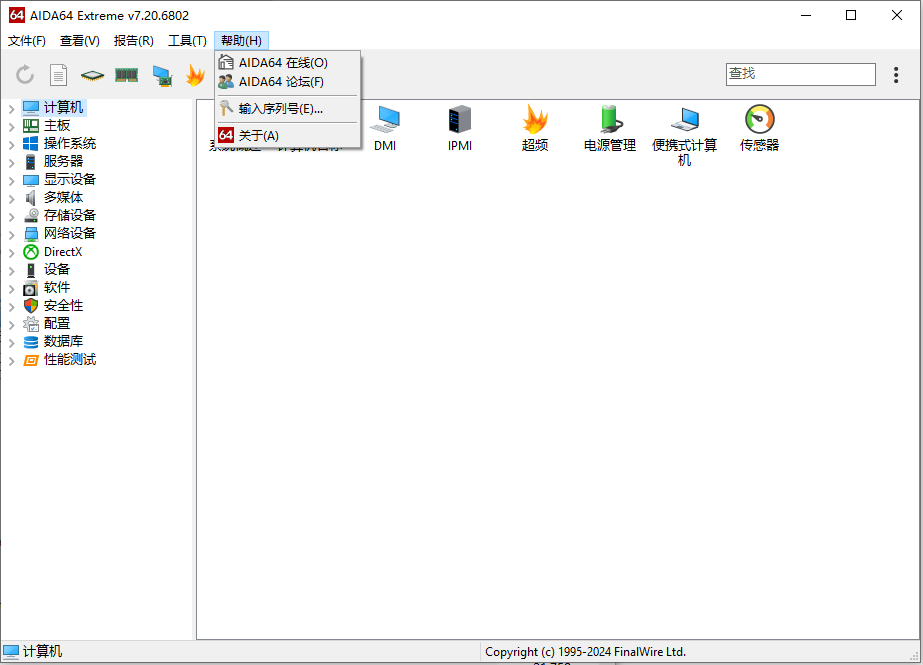The width and height of the screenshot is (923, 665).
Task: Select the 主板 motherboard tree icon
Action: [31, 125]
